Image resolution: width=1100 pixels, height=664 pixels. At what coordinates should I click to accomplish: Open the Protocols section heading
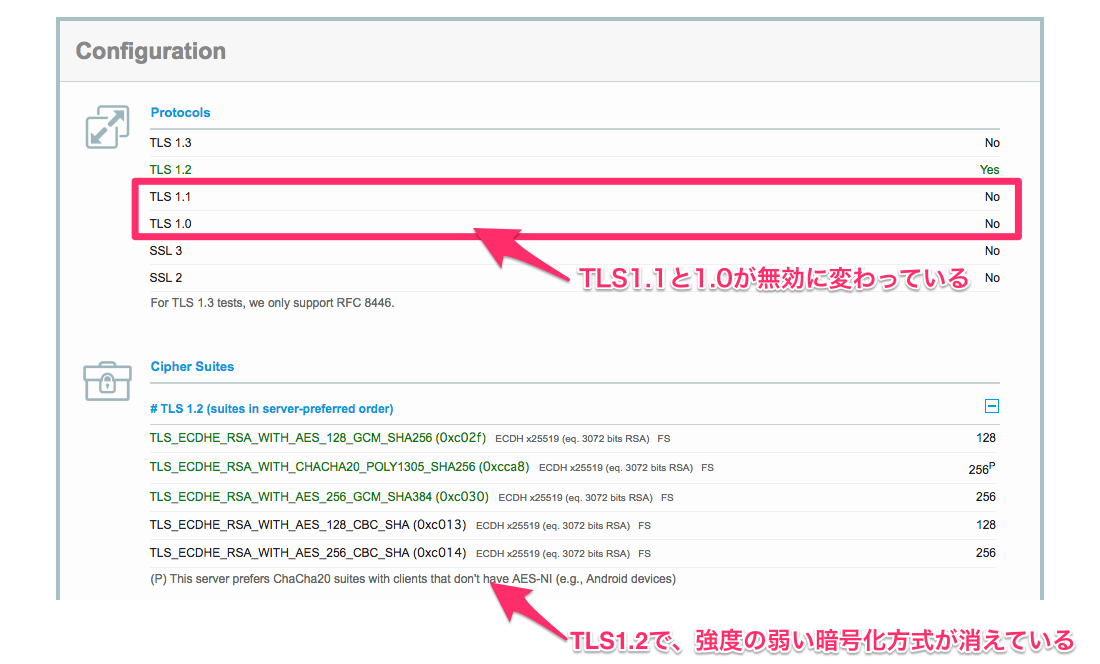point(180,112)
